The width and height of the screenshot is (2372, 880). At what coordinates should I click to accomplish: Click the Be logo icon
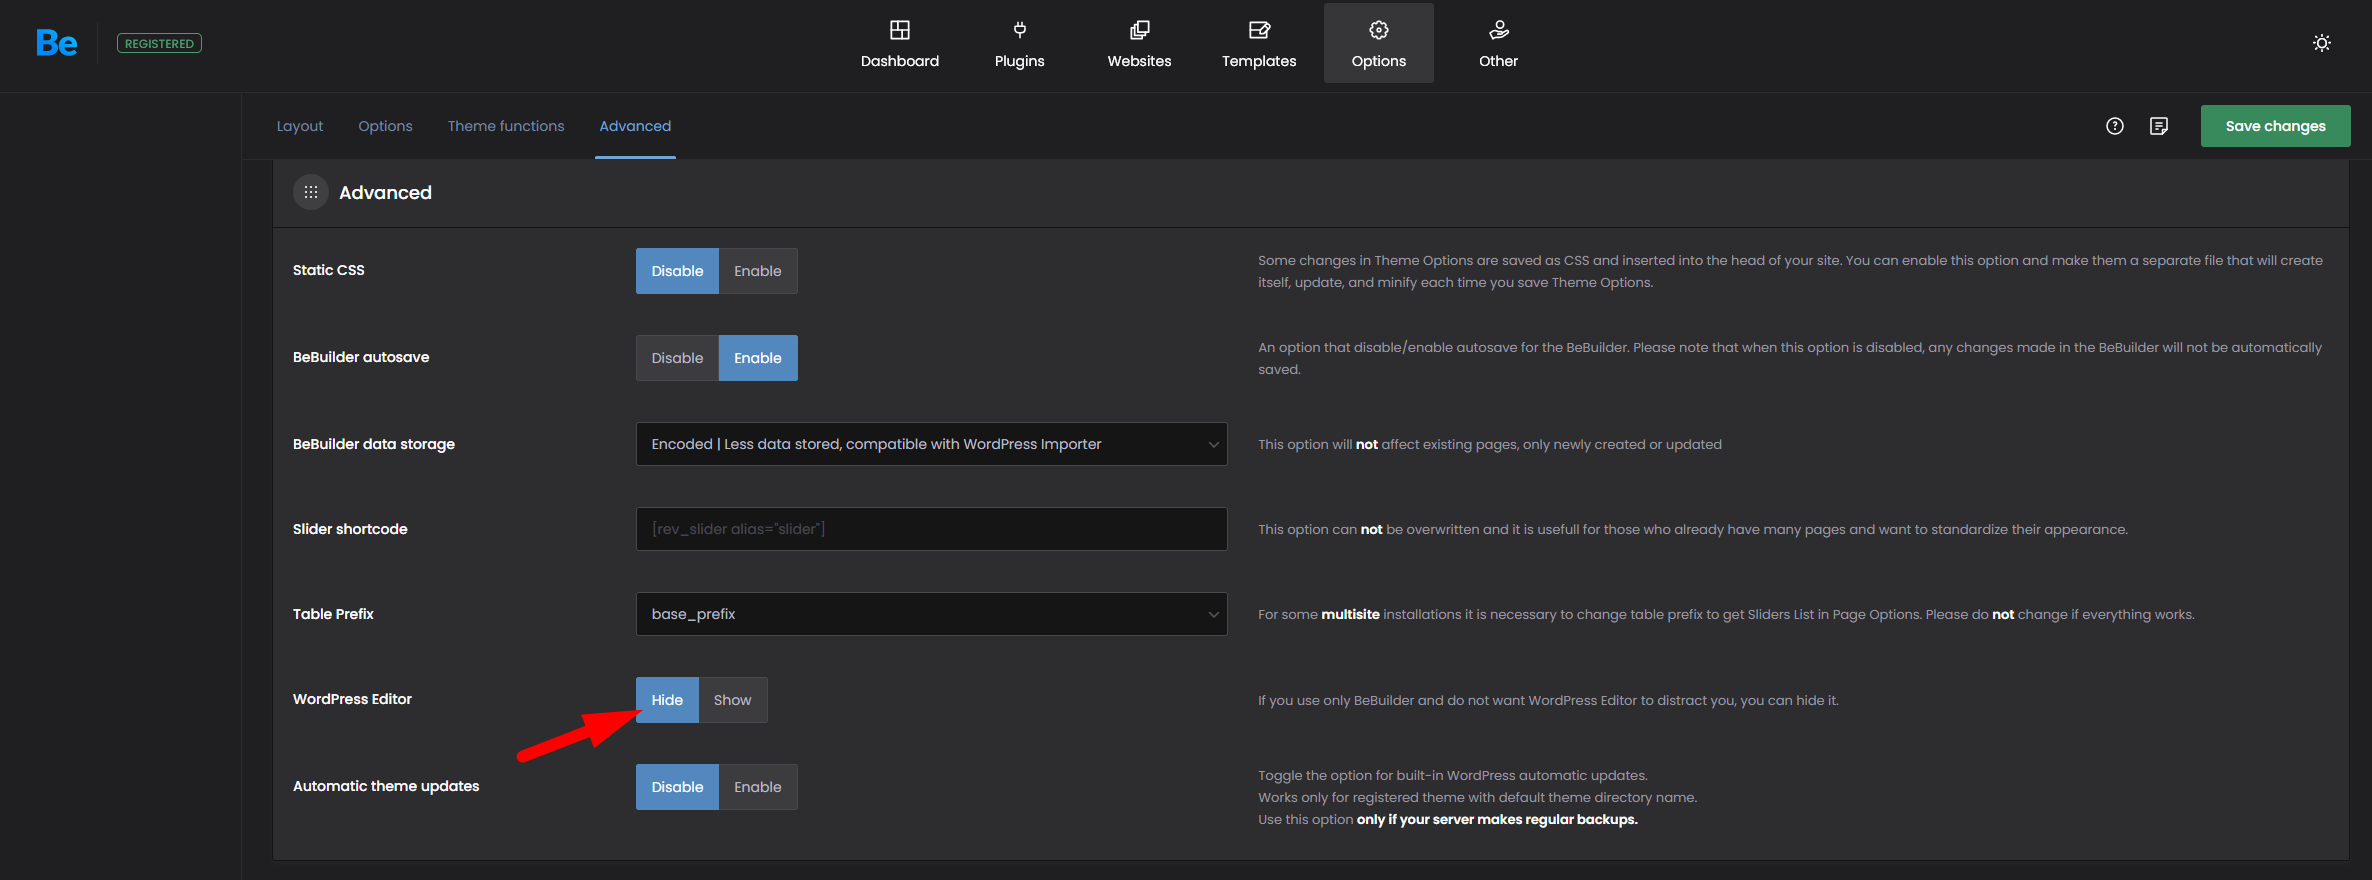click(56, 43)
